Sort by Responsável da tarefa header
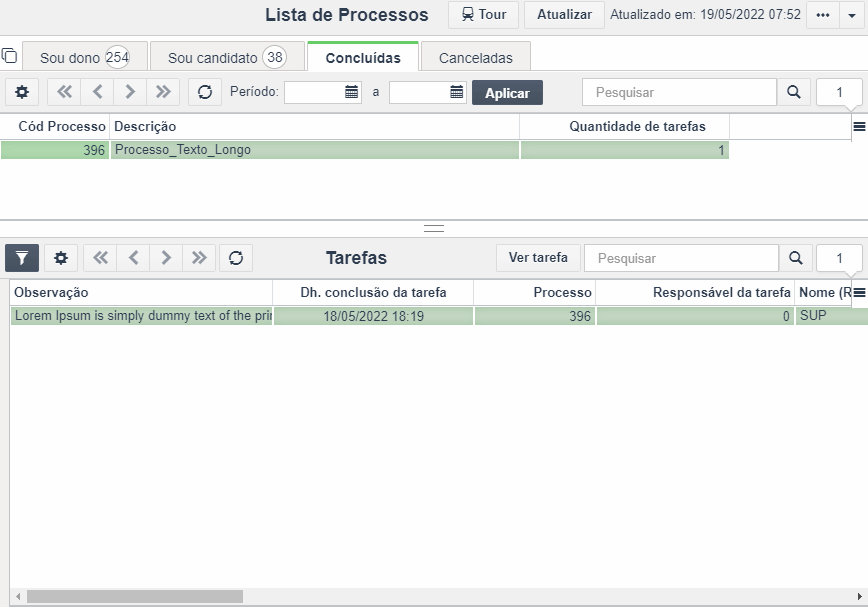The height and width of the screenshot is (607, 868). click(695, 293)
